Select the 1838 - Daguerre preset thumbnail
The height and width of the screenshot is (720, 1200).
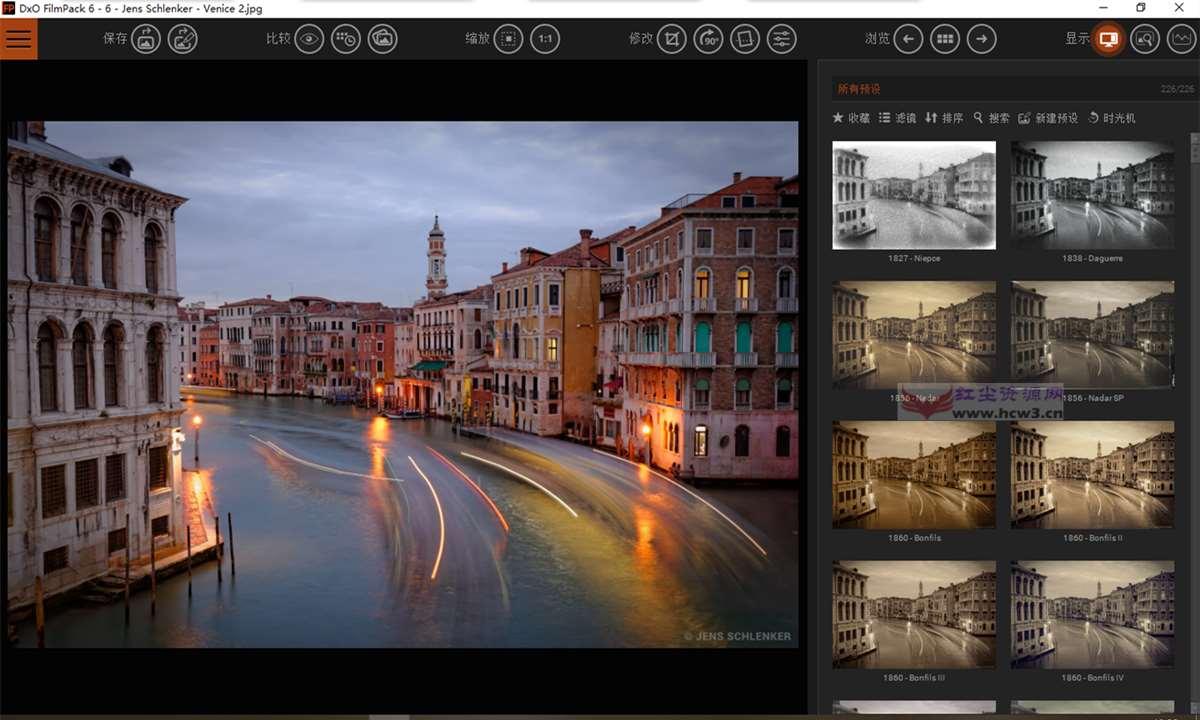tap(1092, 195)
